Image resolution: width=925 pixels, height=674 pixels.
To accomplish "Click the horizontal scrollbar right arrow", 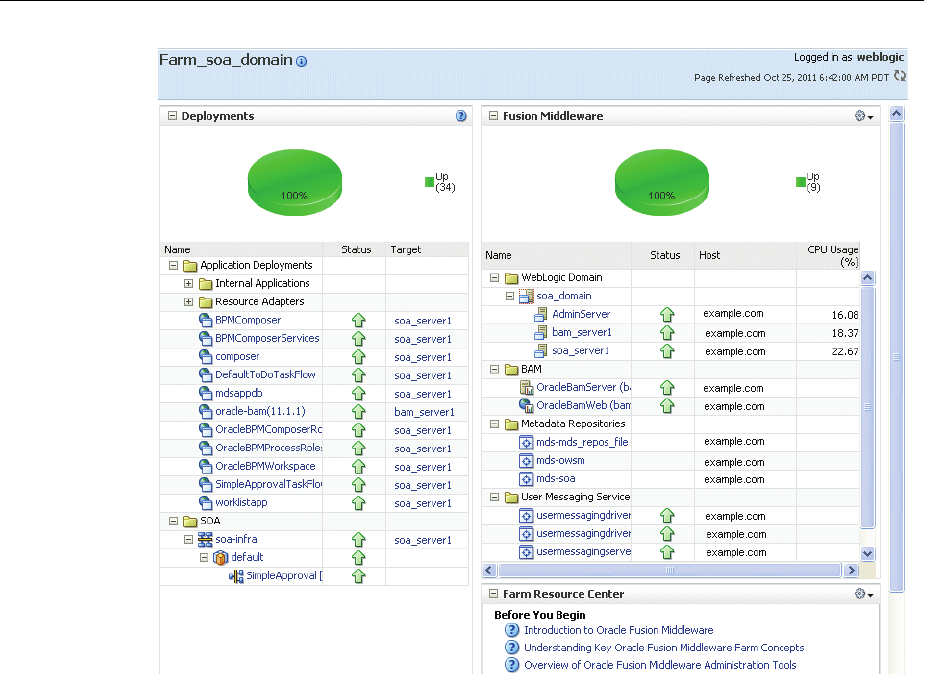I will [x=851, y=570].
